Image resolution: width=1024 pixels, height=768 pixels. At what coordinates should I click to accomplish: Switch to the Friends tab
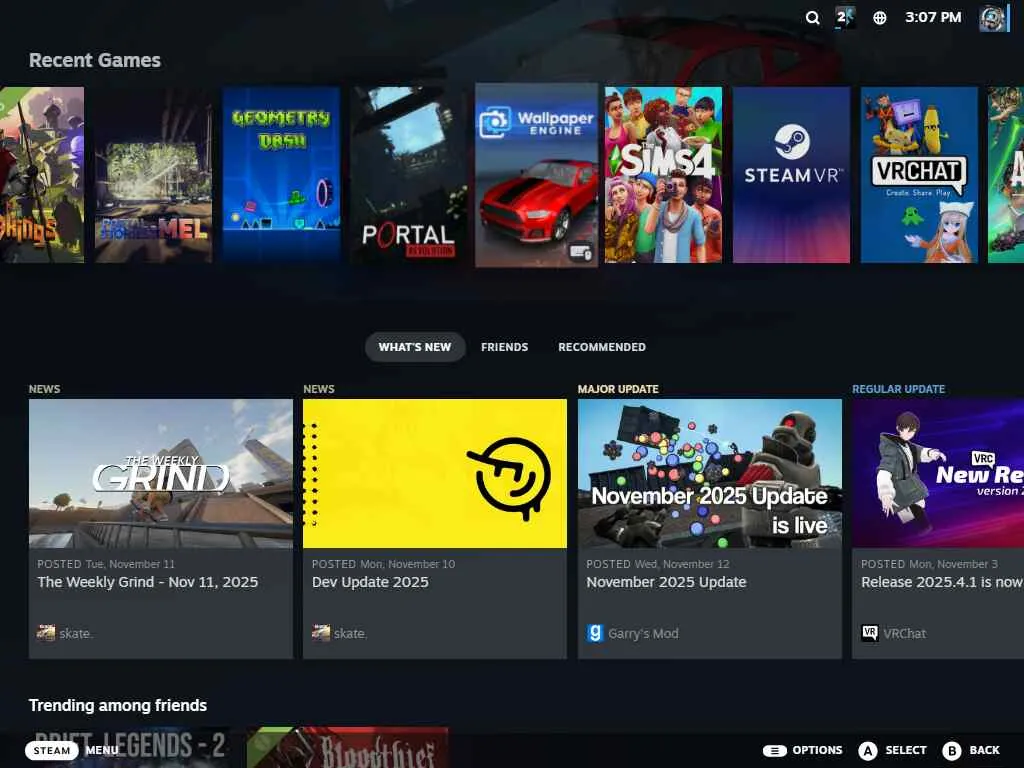pos(504,347)
